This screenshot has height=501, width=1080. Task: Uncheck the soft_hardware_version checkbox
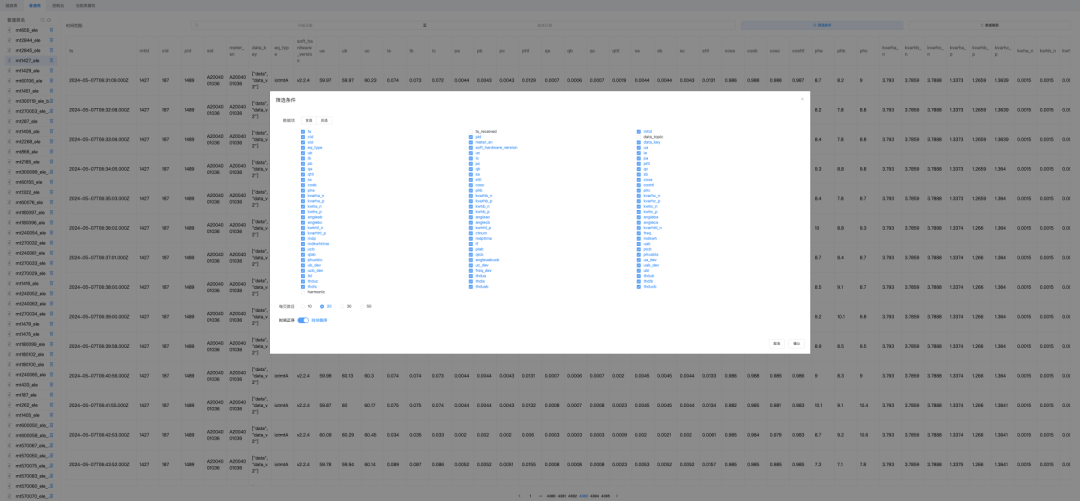pyautogui.click(x=471, y=147)
